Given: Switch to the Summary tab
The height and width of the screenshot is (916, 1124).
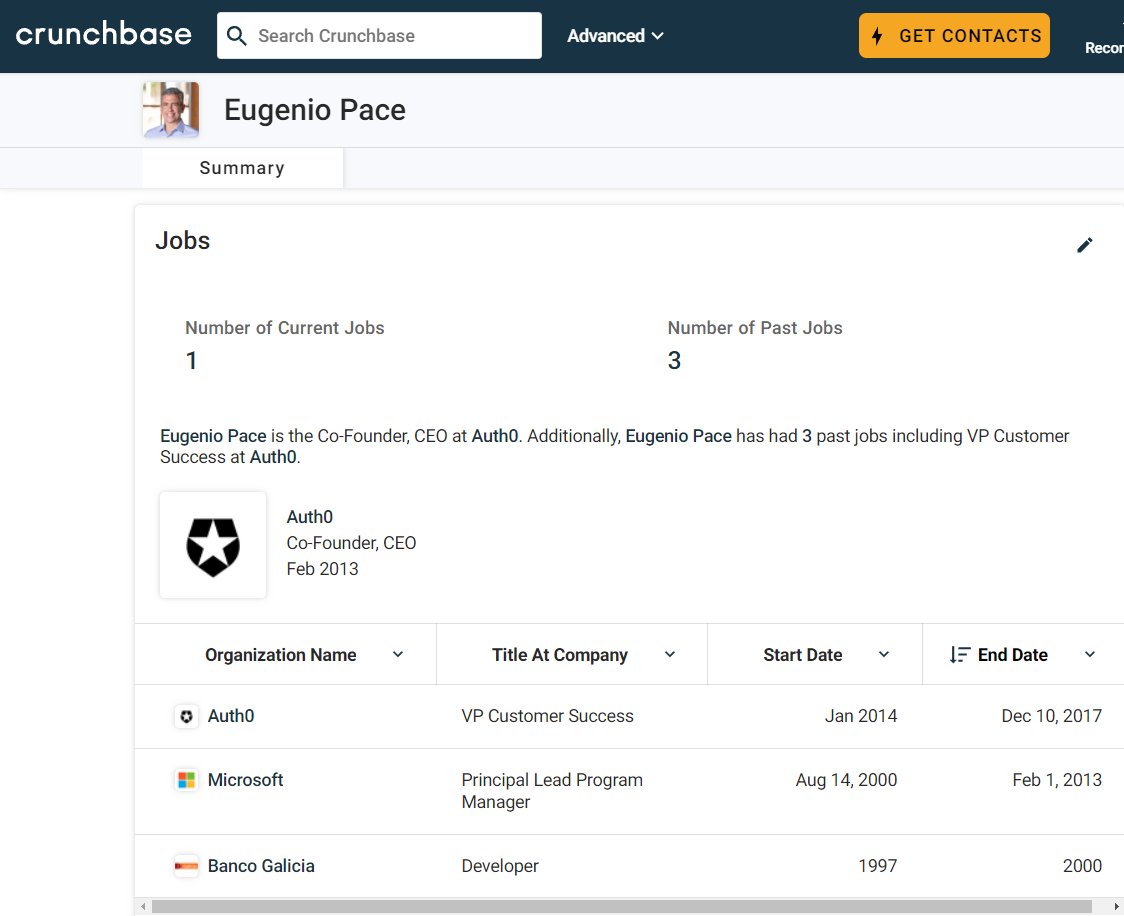Looking at the screenshot, I should coord(242,168).
